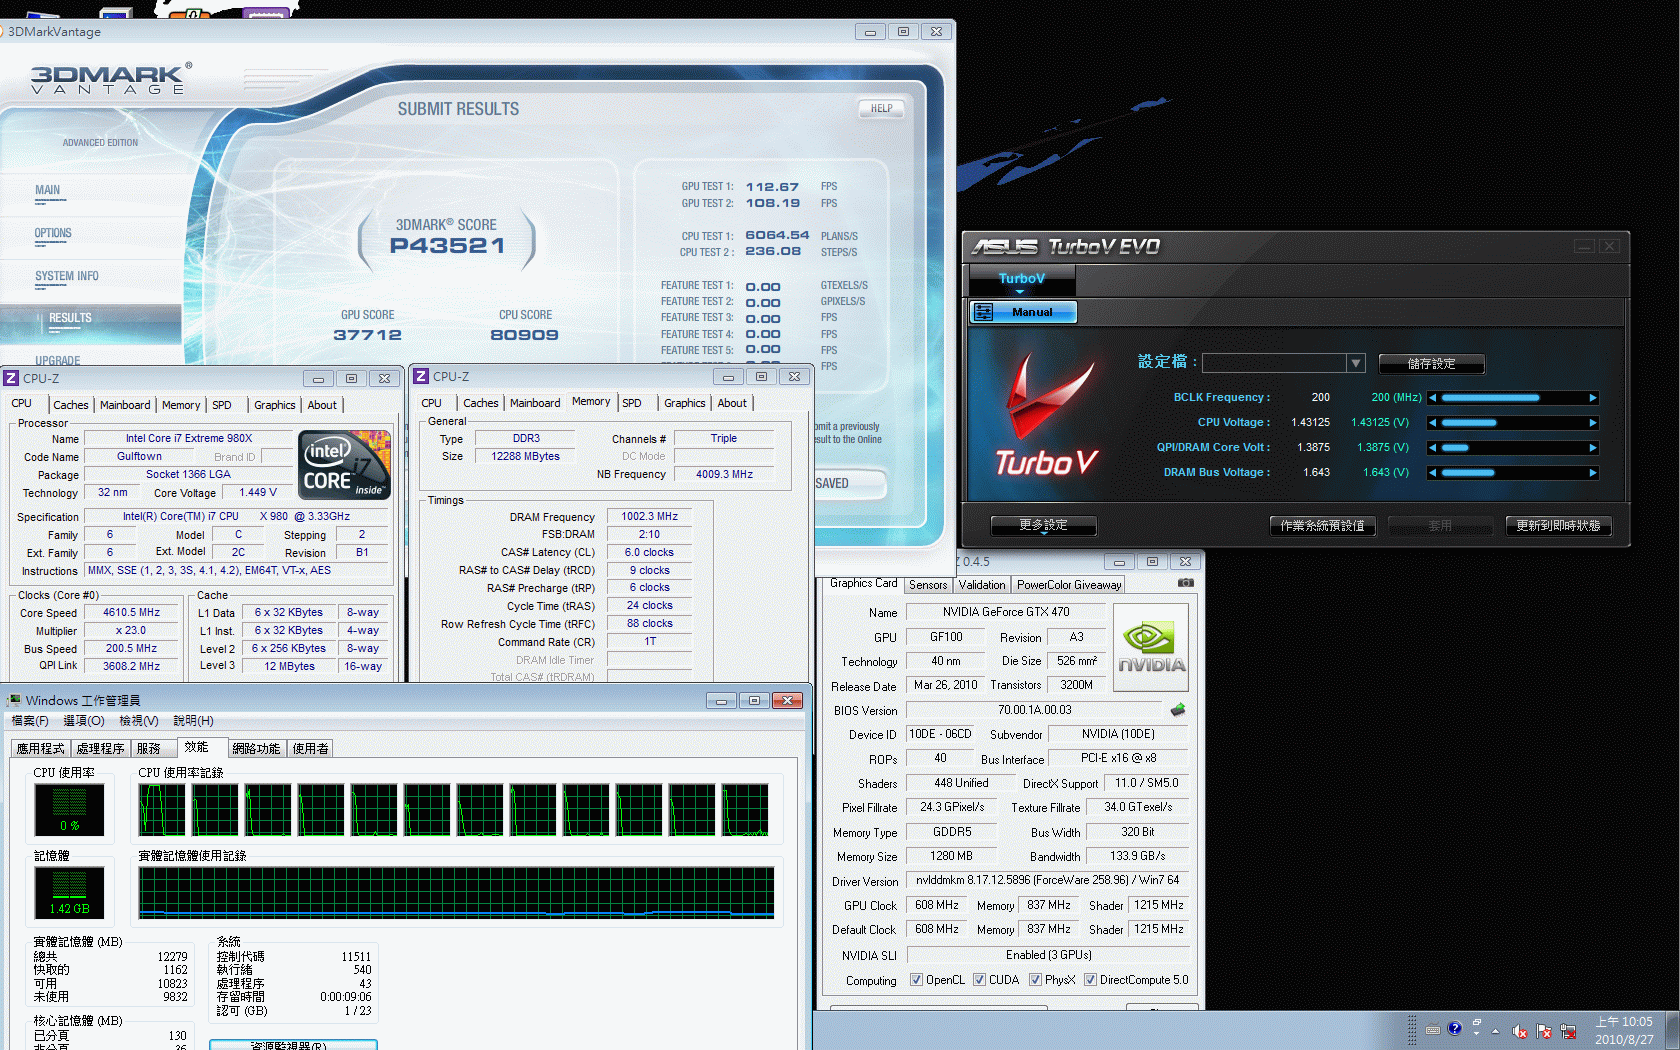1680x1050 pixels.
Task: Click the Manual mode sliders icon in TurboV
Action: point(983,312)
